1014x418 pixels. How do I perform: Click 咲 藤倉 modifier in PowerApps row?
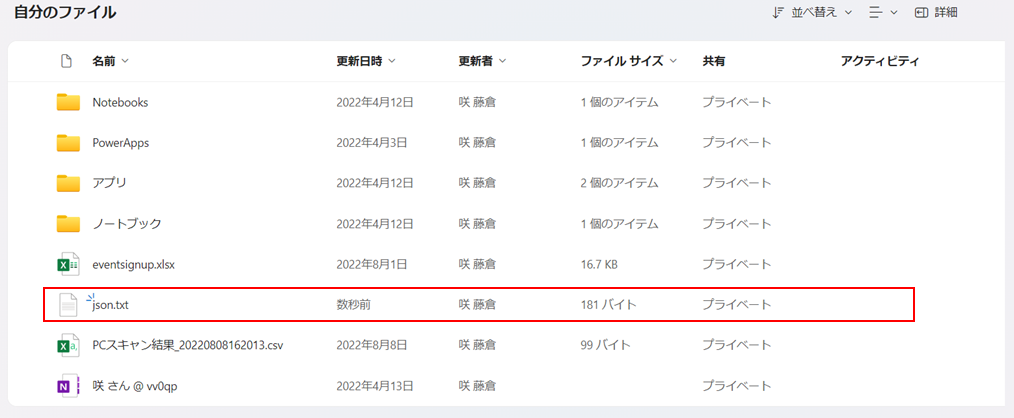(x=477, y=143)
